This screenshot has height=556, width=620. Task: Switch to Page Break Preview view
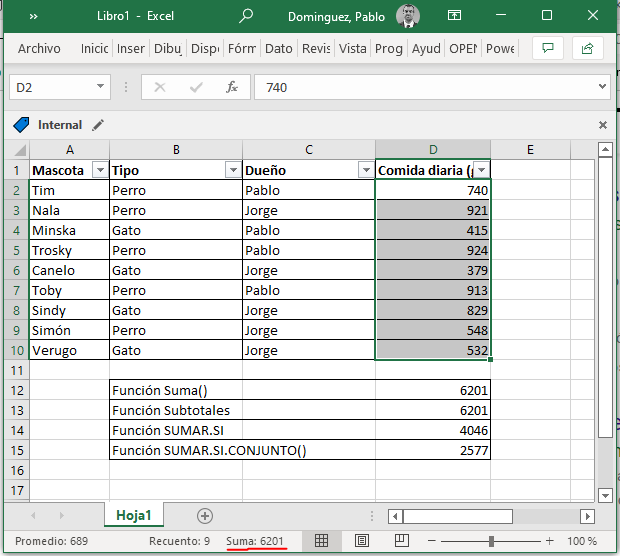pyautogui.click(x=402, y=541)
